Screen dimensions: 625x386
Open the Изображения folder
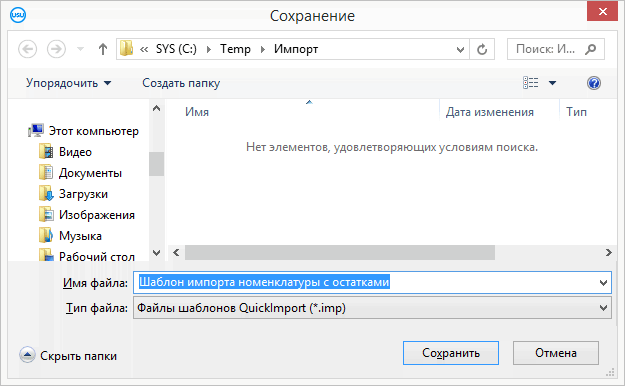tap(97, 215)
